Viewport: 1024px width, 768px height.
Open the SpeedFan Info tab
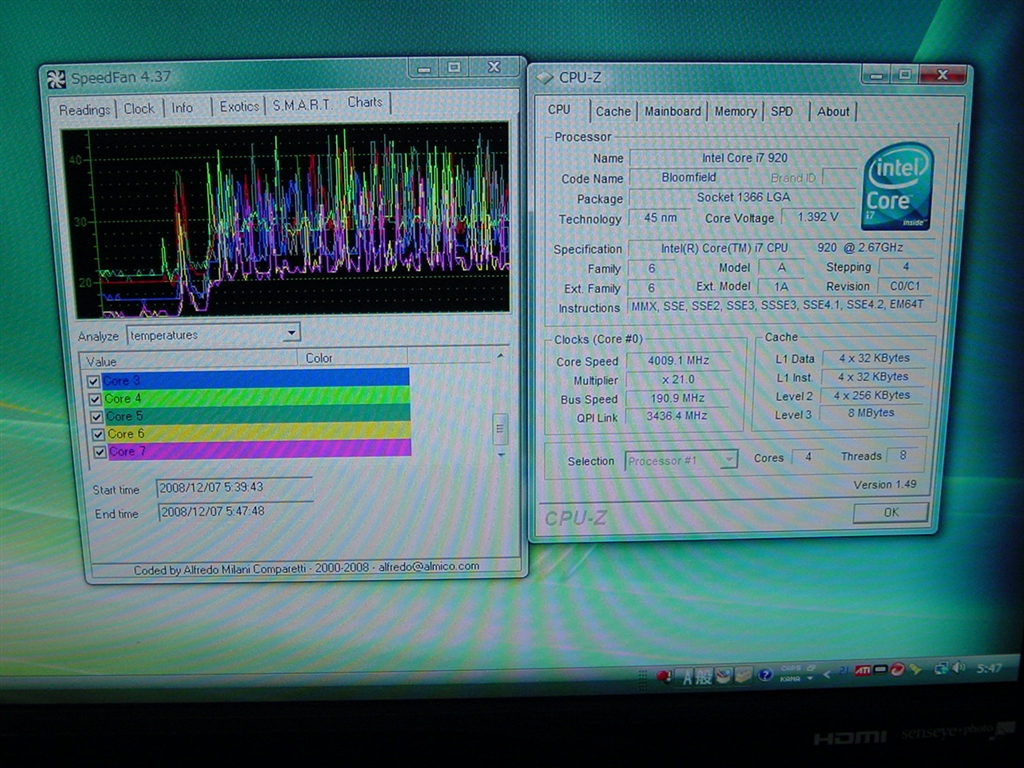pos(182,108)
